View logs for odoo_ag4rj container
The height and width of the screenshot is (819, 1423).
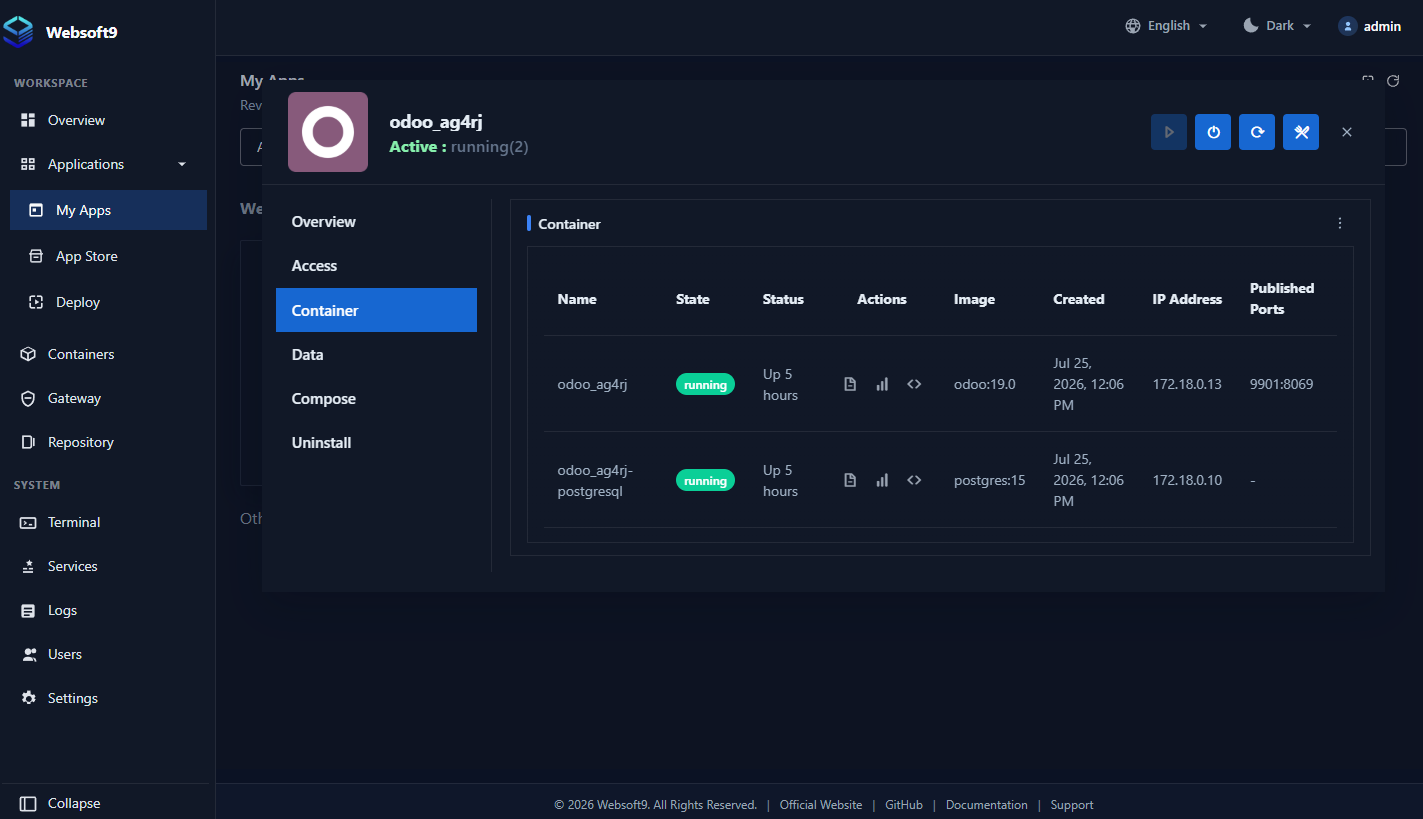click(850, 384)
